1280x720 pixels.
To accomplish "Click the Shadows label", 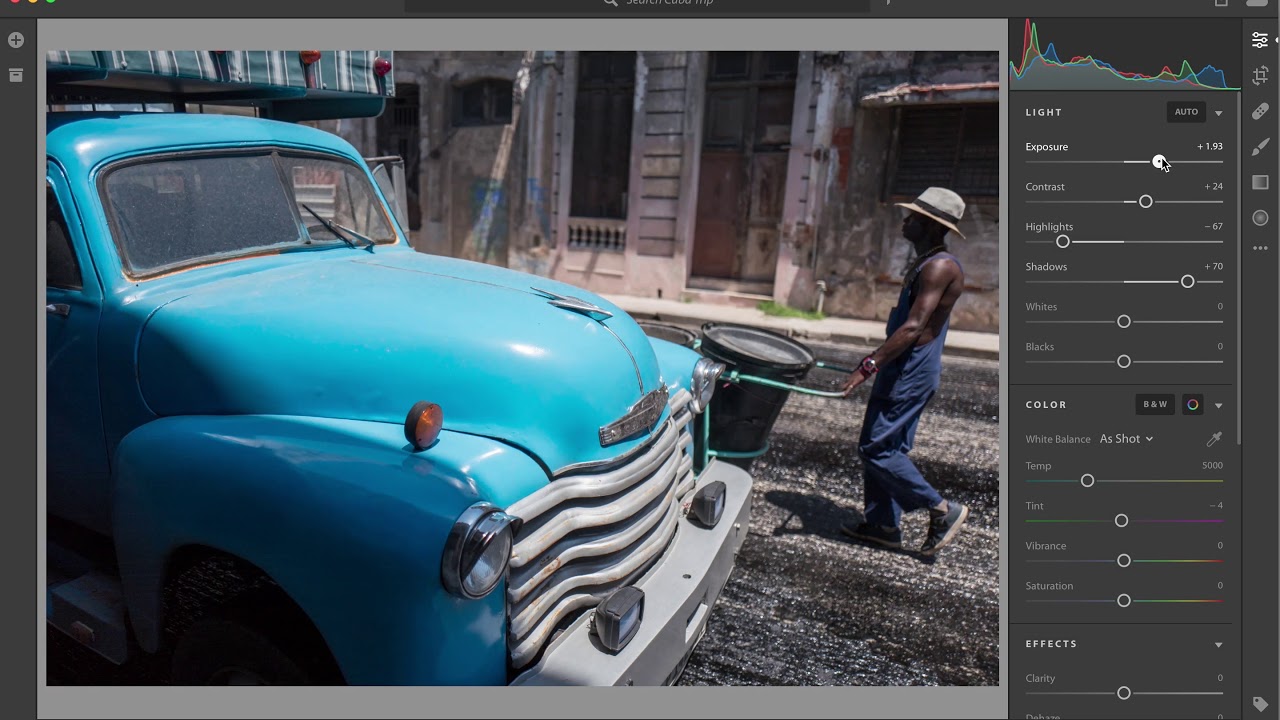I will [1046, 267].
